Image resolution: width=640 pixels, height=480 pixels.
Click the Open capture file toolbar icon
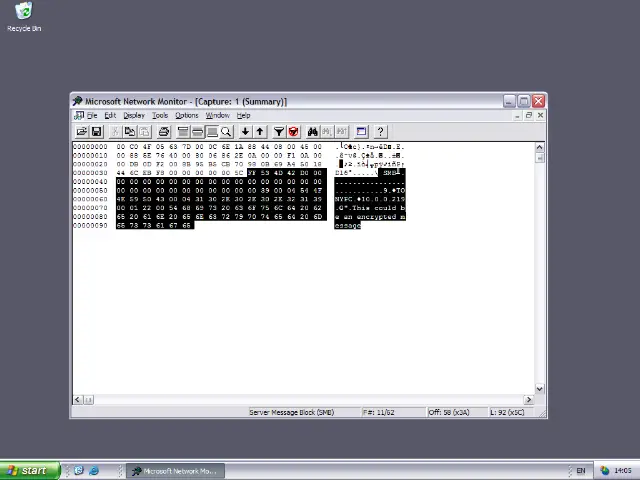(x=82, y=131)
